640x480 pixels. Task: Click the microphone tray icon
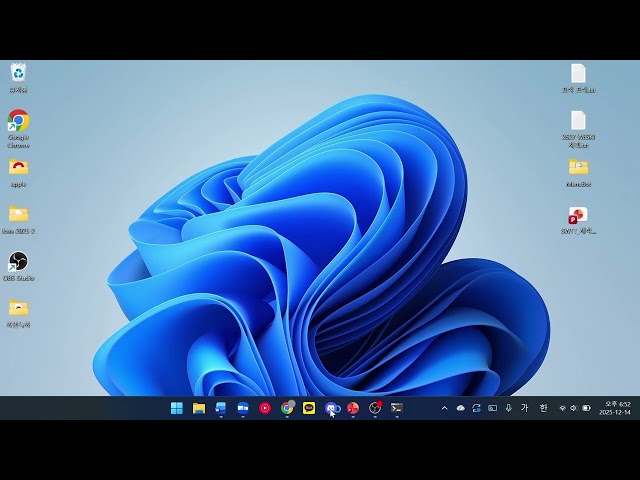click(509, 408)
